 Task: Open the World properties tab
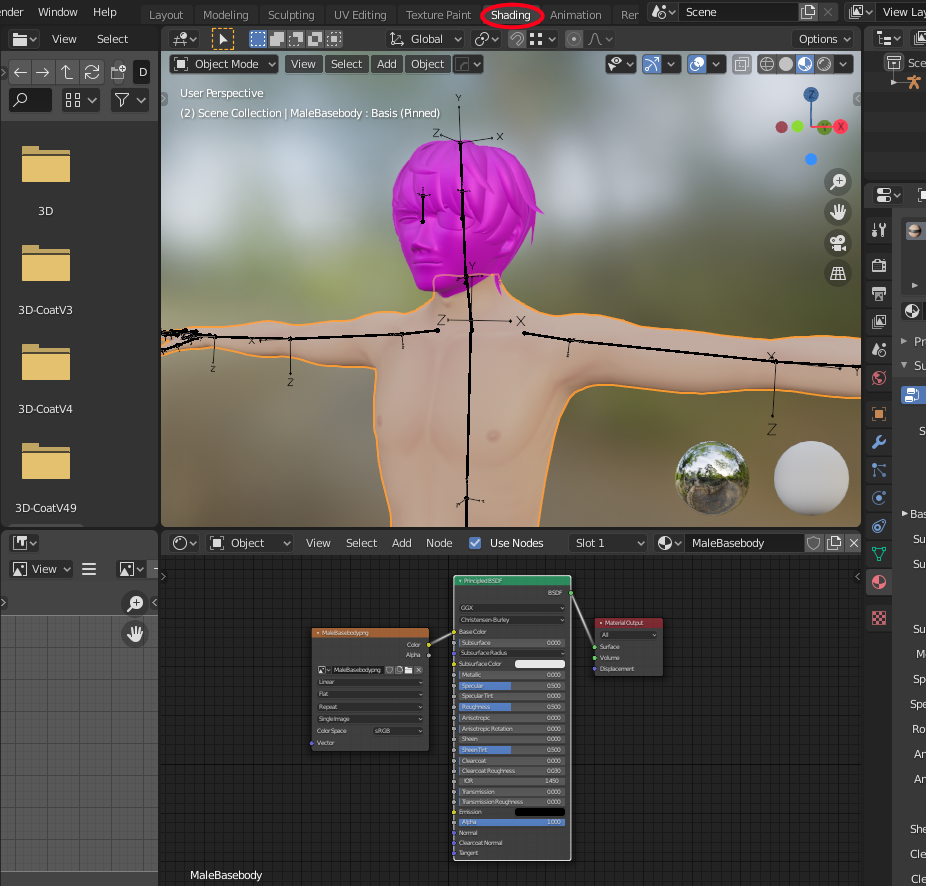click(879, 378)
